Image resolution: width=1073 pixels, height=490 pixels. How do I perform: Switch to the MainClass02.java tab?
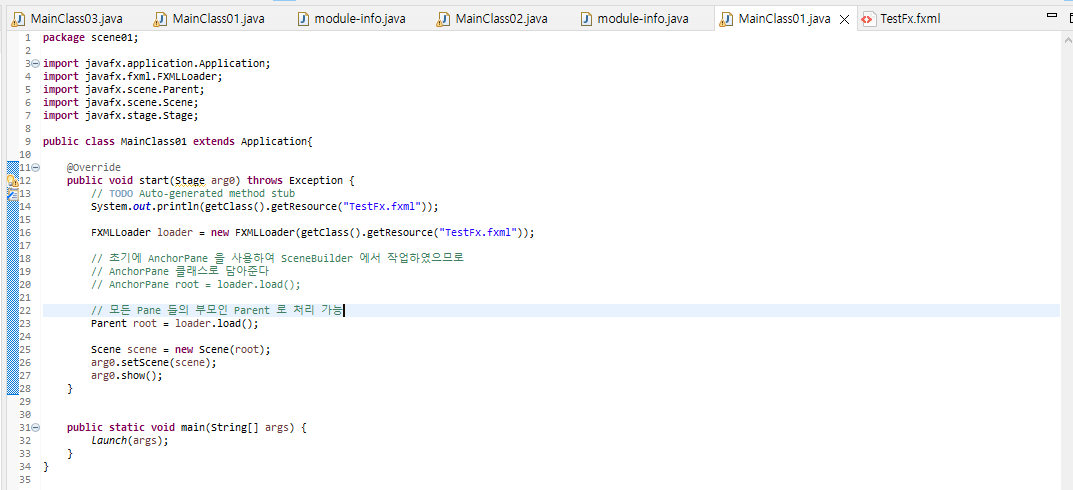(501, 19)
